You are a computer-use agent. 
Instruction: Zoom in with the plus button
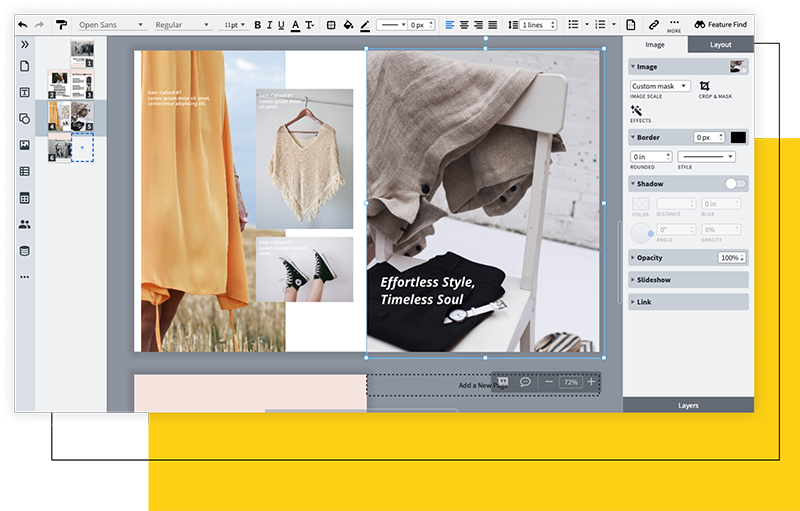591,382
